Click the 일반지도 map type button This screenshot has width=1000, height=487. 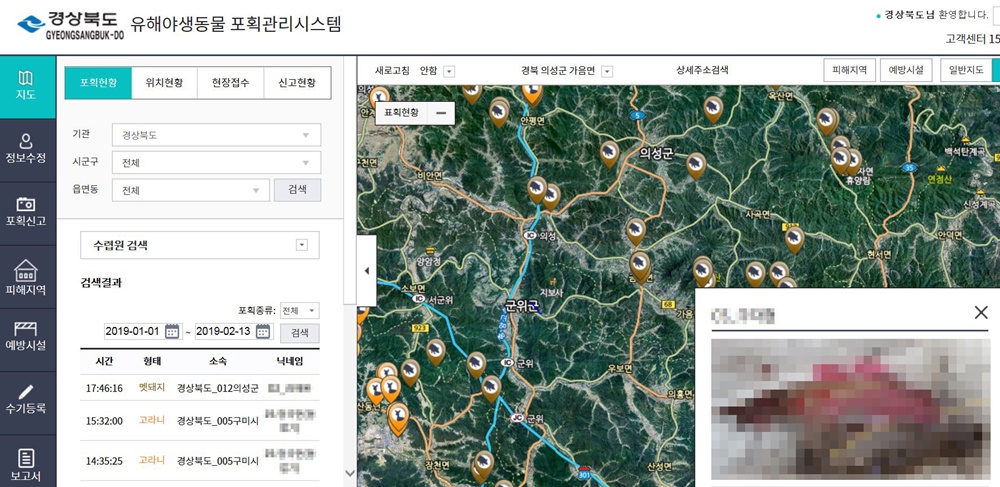point(966,70)
